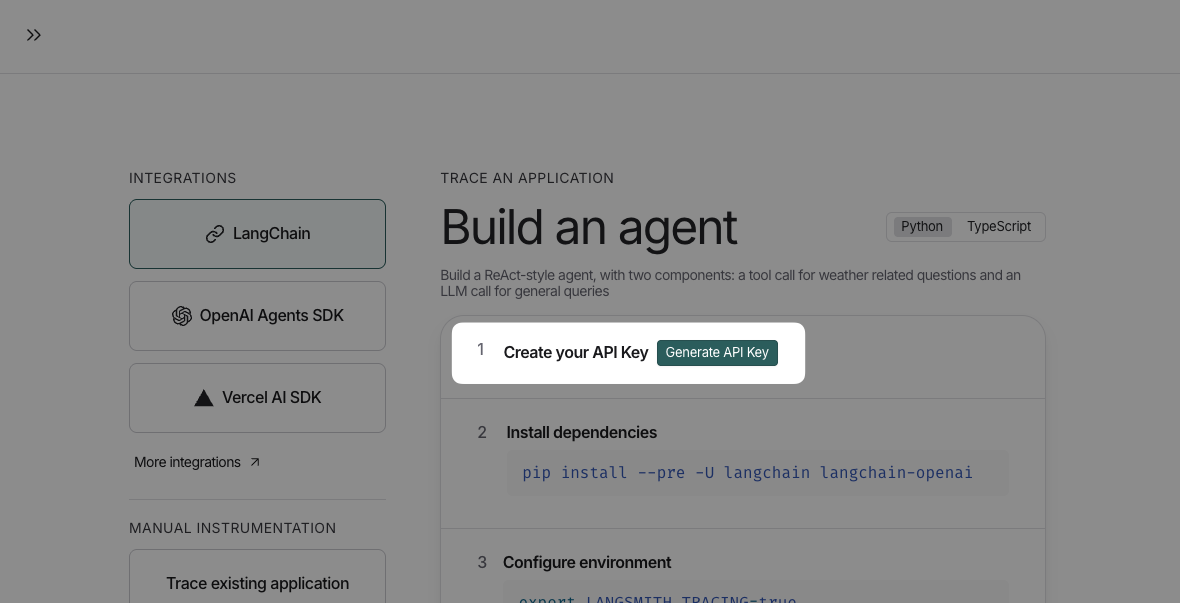Switch code language to TypeScript

pos(999,227)
